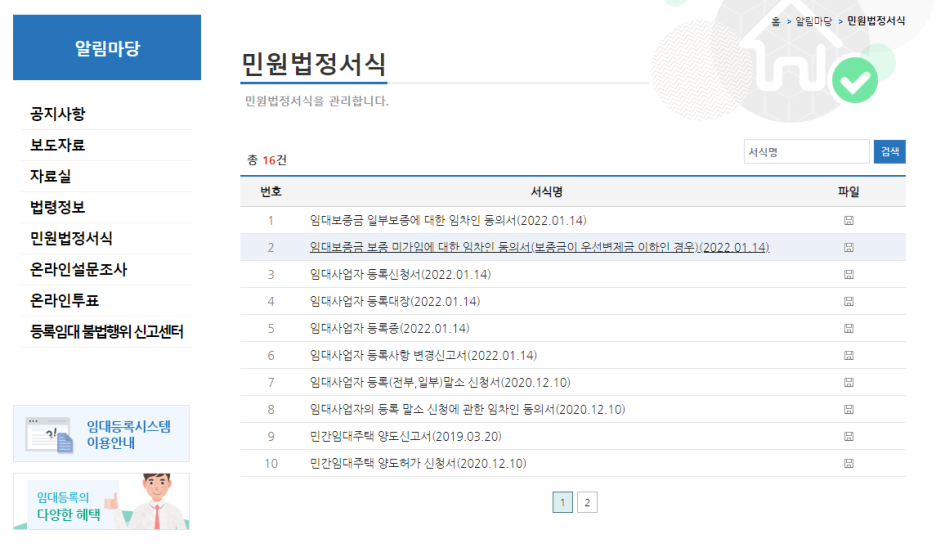Open 임대등록시스템 이용안내 banner
Viewport: 936px width, 548px height.
coord(101,433)
